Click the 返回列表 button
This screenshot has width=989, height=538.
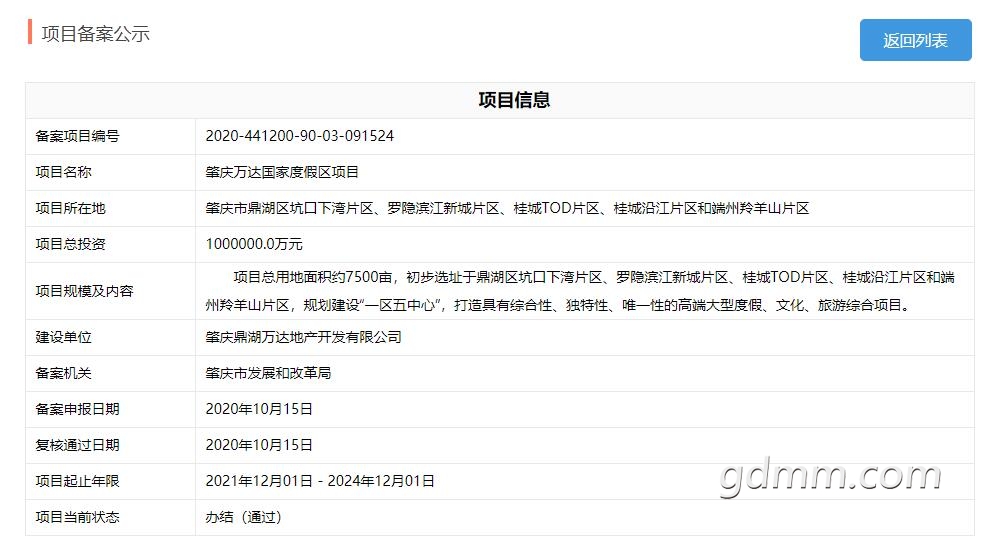pyautogui.click(x=915, y=40)
